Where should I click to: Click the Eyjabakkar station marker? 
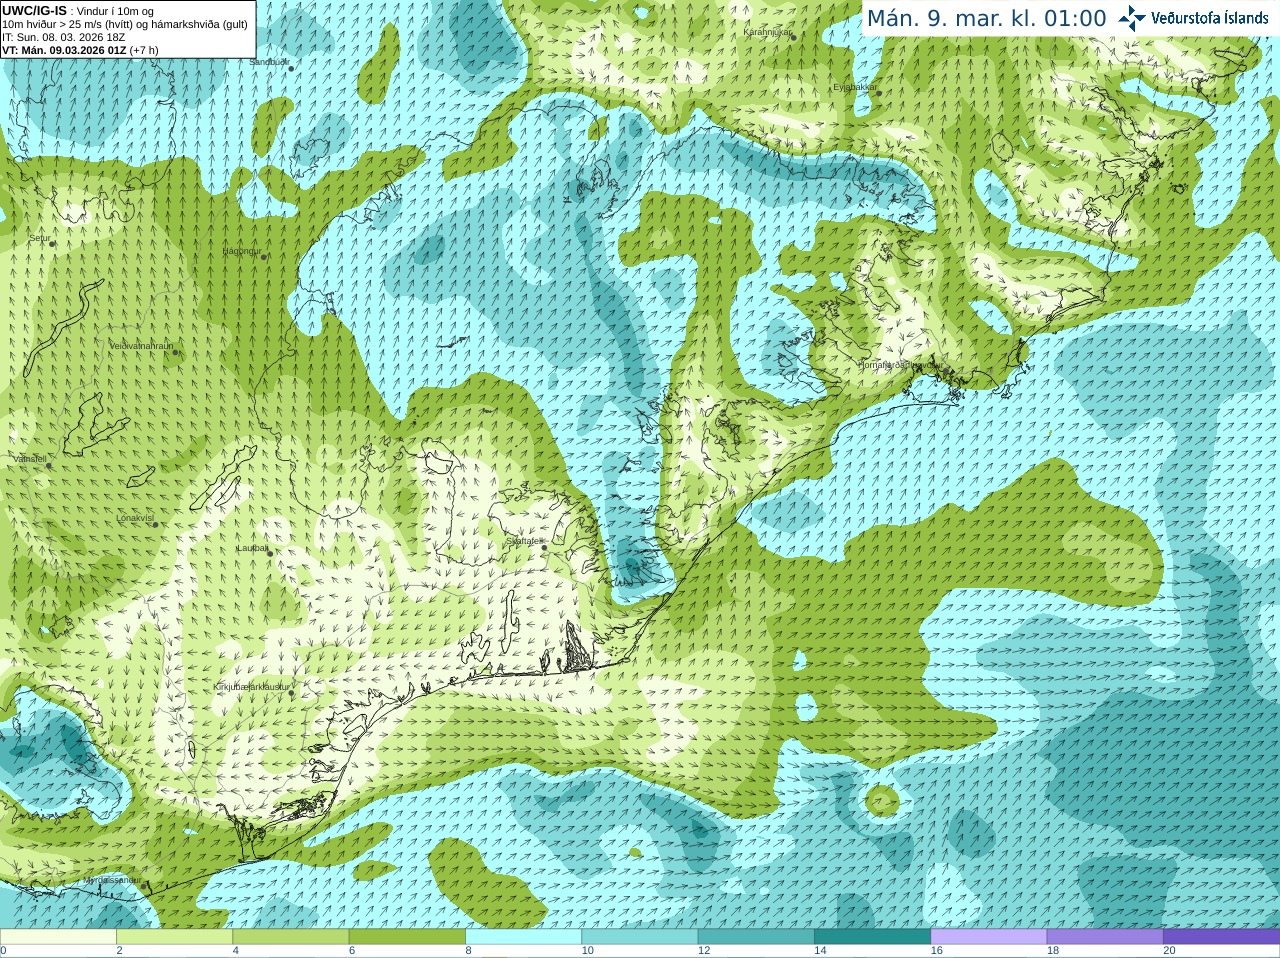coord(879,93)
